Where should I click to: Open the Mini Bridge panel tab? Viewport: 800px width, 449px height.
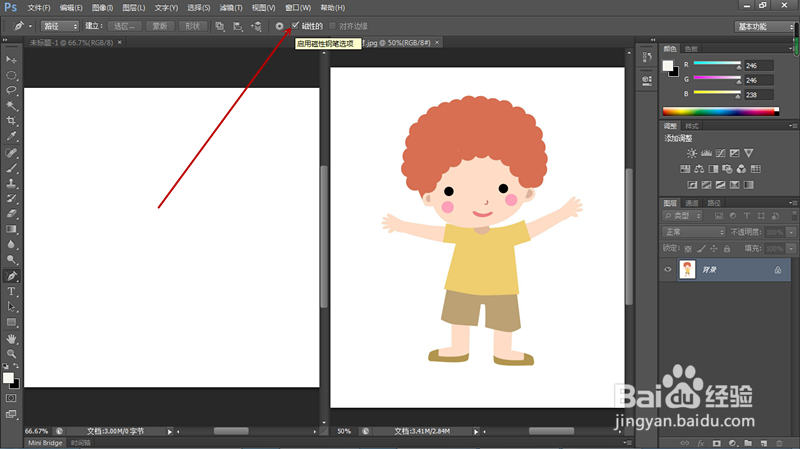click(x=45, y=443)
